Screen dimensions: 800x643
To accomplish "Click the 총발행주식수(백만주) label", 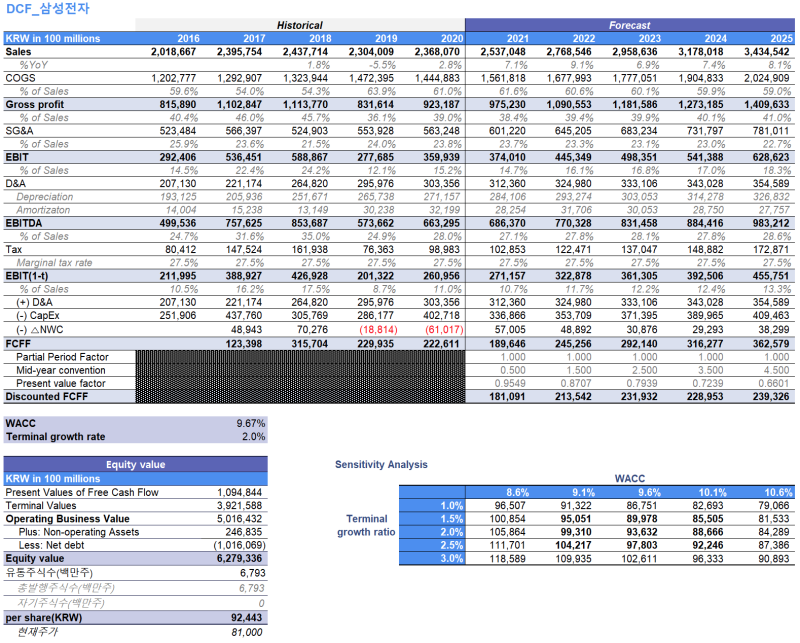I will [65, 588].
